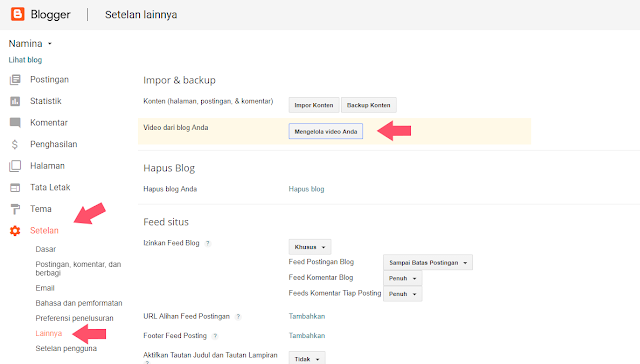Open the Komentar speech bubble icon
The height and width of the screenshot is (364, 640).
pos(15,123)
